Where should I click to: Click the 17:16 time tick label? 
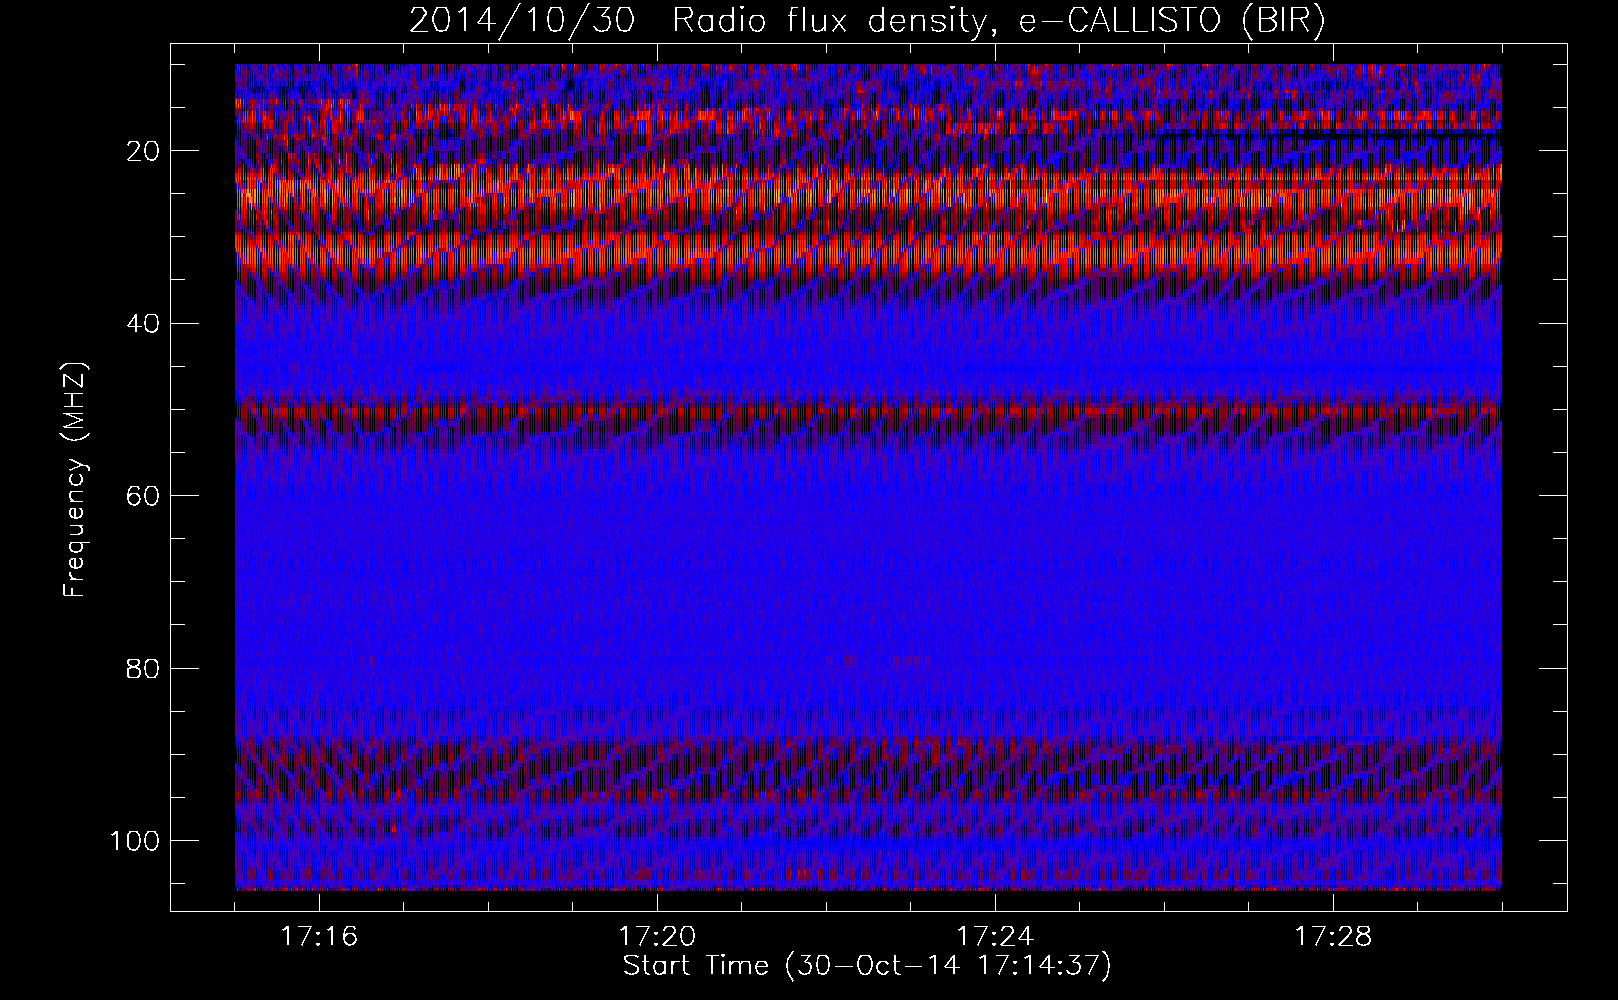(x=320, y=937)
